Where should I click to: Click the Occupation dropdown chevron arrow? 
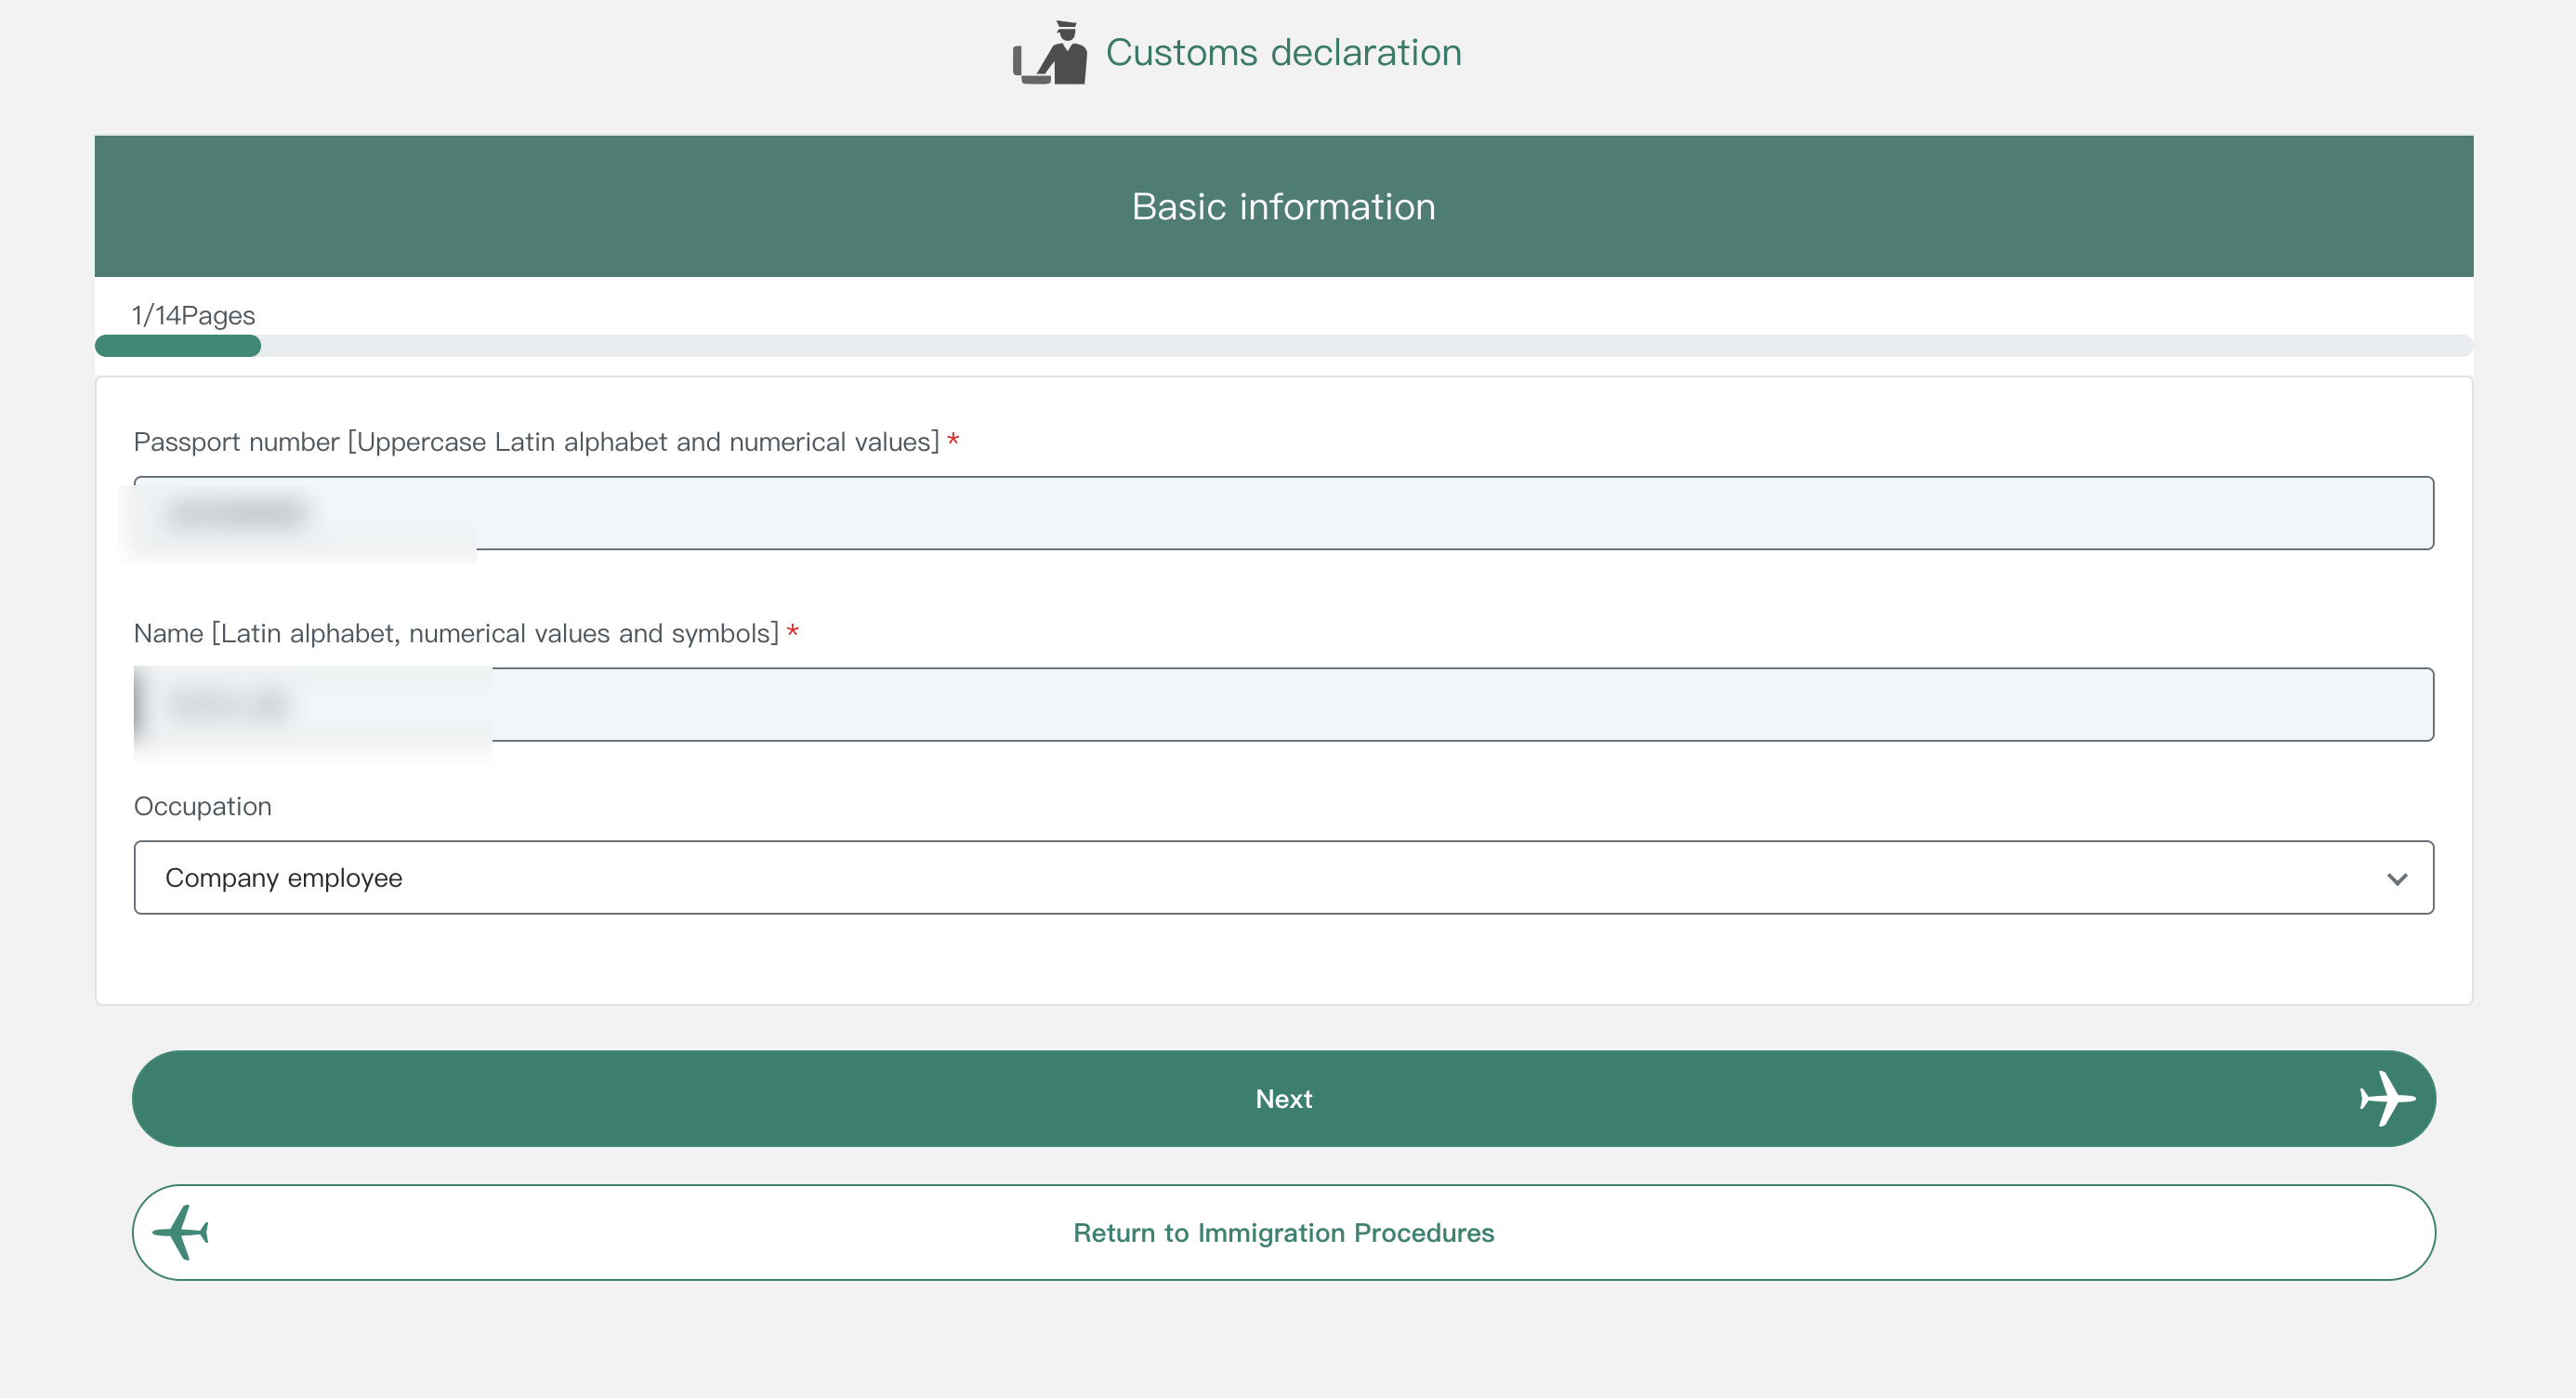2396,879
